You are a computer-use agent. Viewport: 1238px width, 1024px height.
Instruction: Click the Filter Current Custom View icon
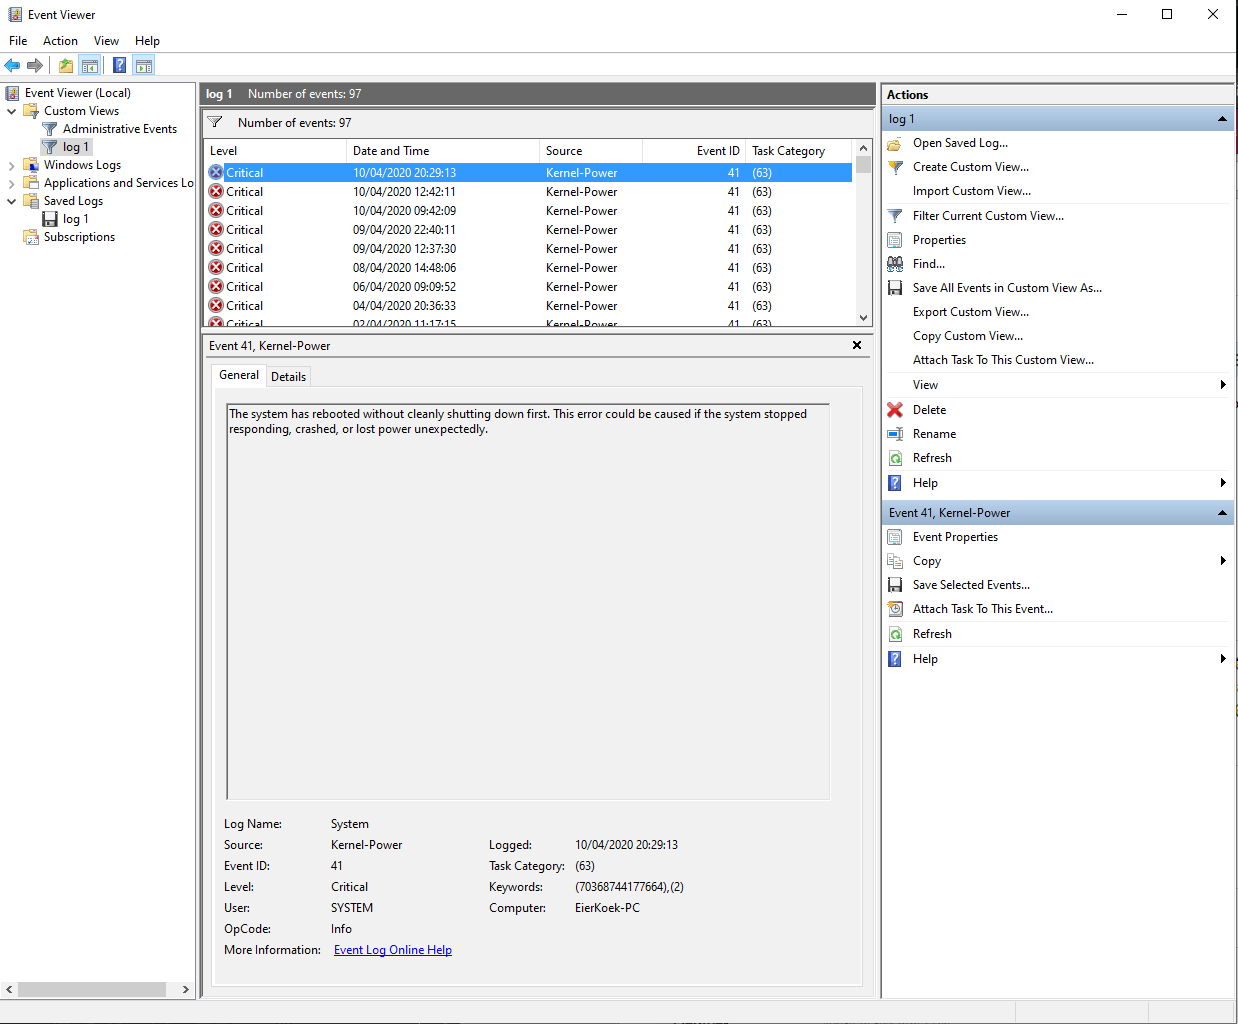(x=895, y=216)
